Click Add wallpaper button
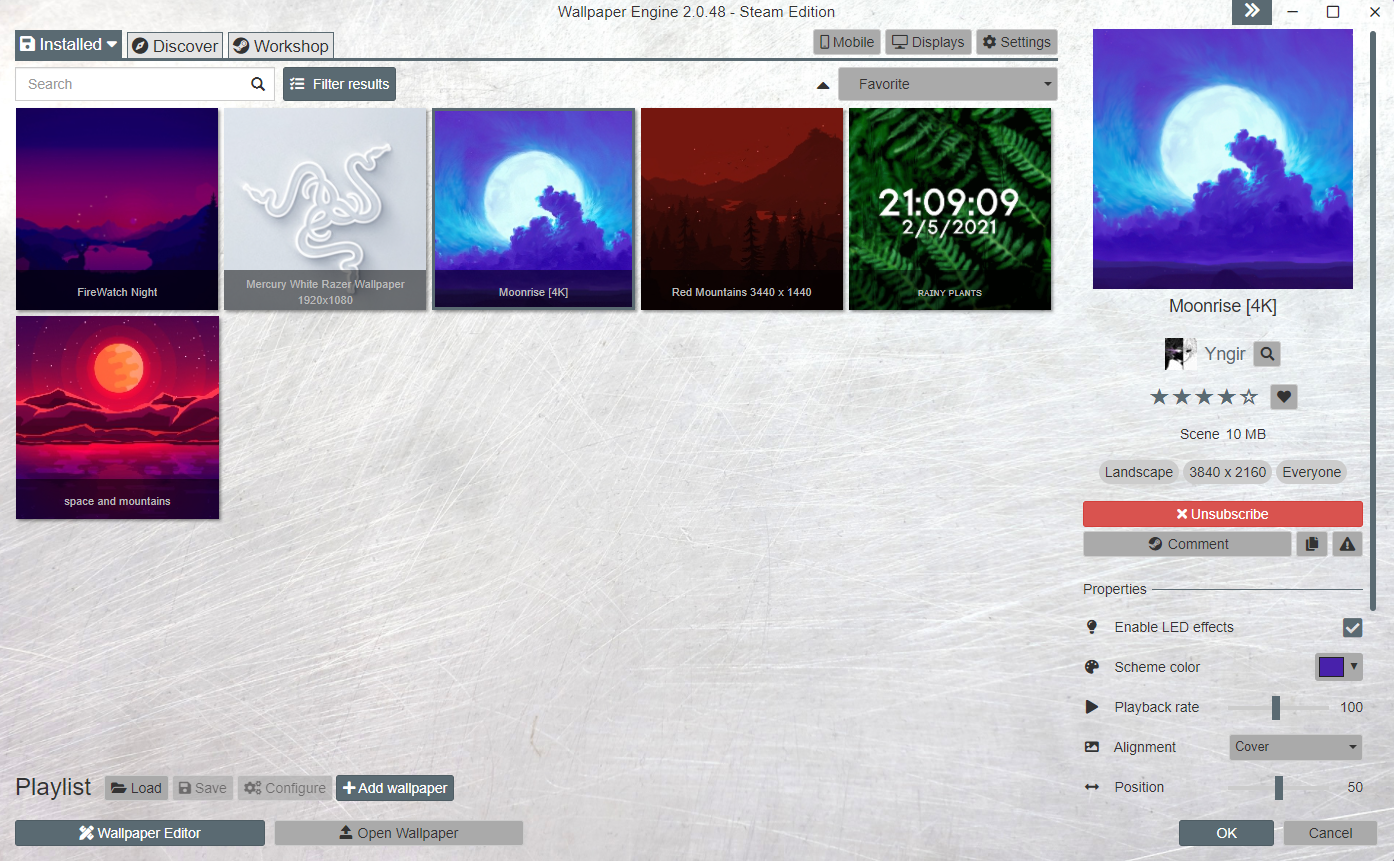The height and width of the screenshot is (861, 1394). pyautogui.click(x=395, y=788)
